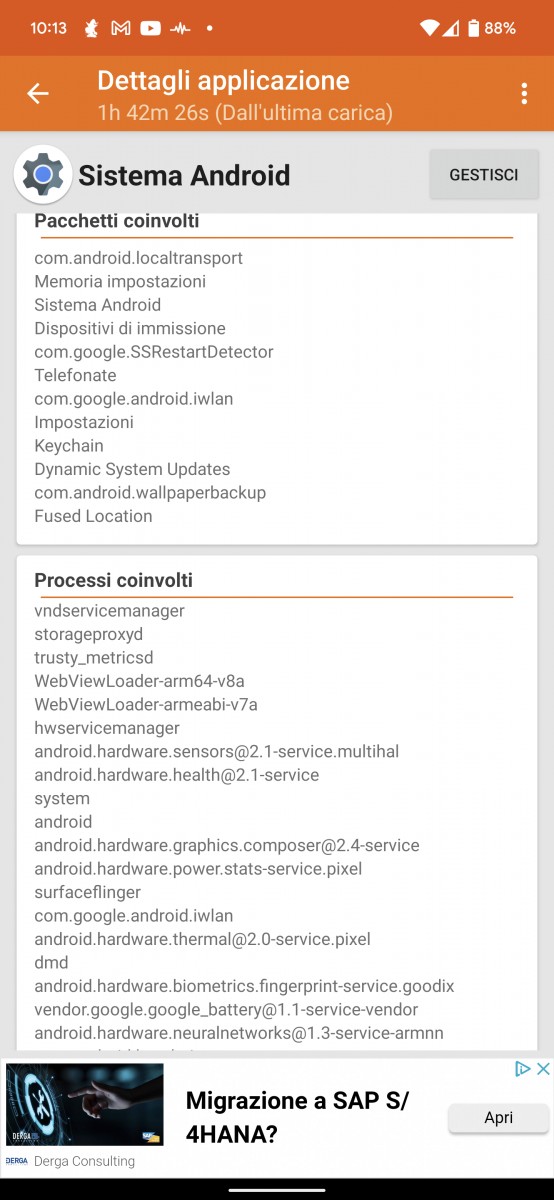This screenshot has width=554, height=1200.
Task: Tap the YouTube status bar icon
Action: coord(150,29)
